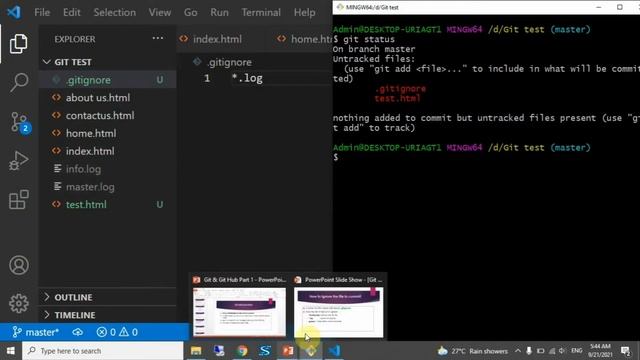Collapse the GIT TEST folder section
Screen dimensions: 640x360
point(108,62)
